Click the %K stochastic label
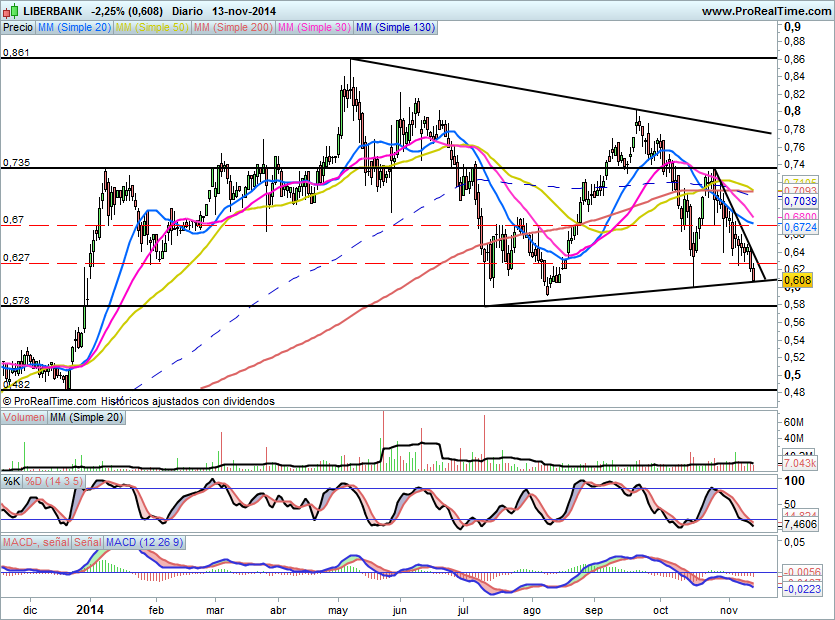Viewport: 835px width, 620px height. pos(12,482)
